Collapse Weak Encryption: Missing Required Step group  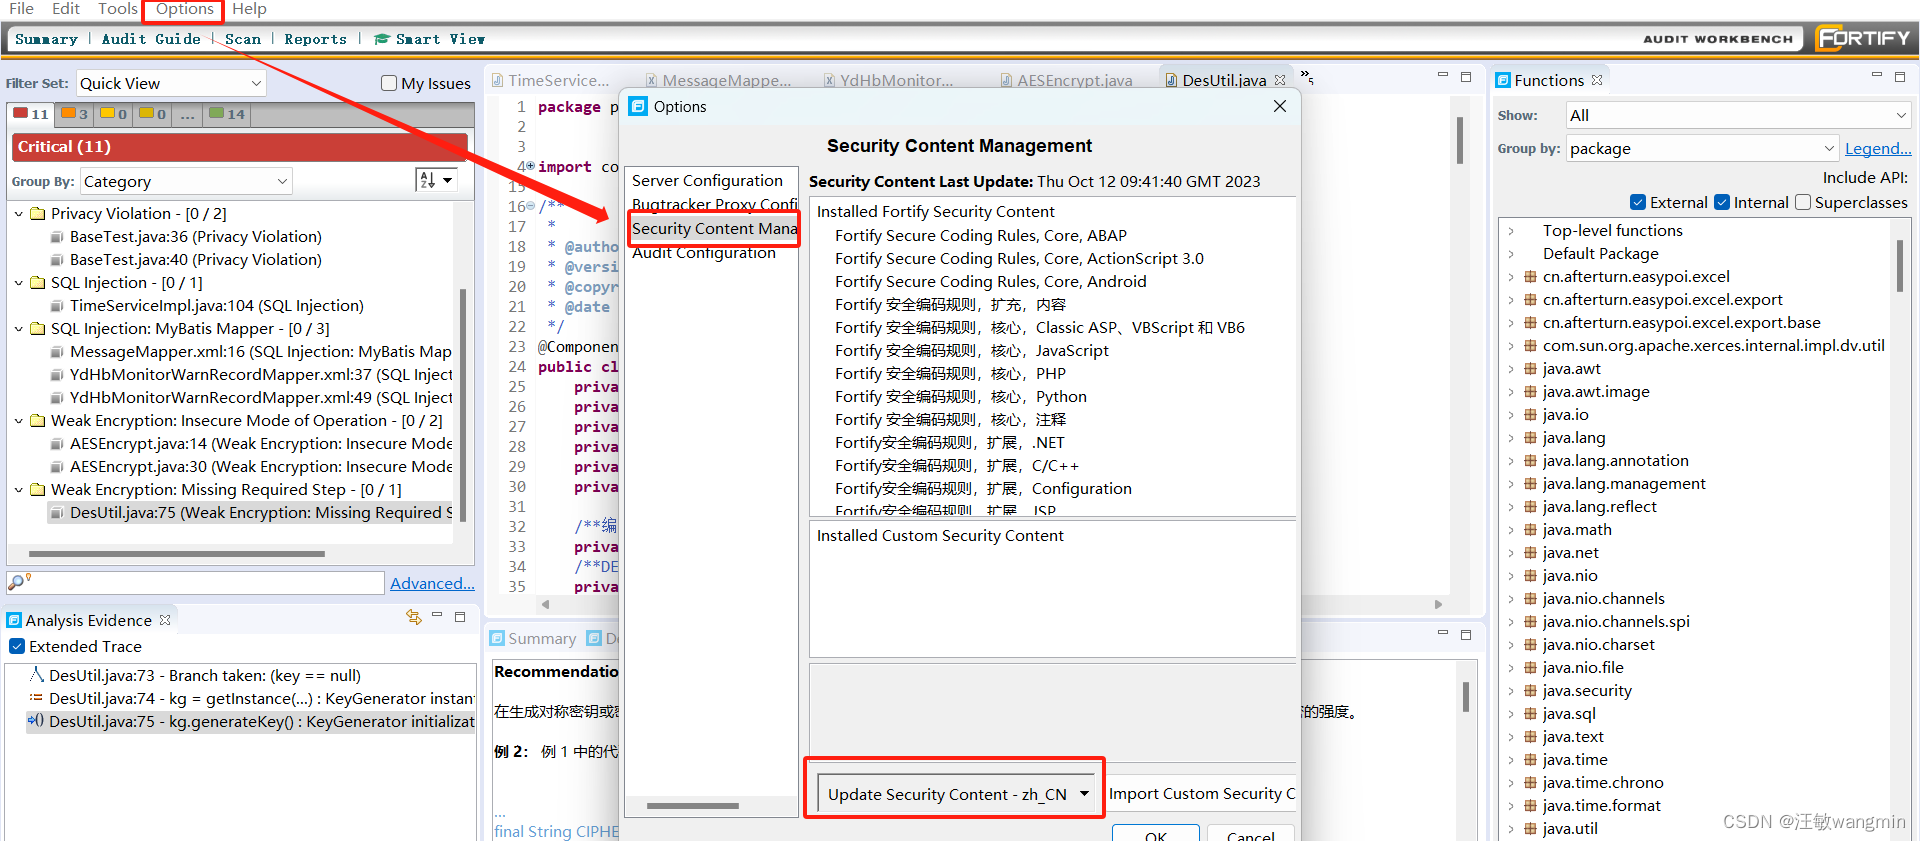(x=19, y=489)
